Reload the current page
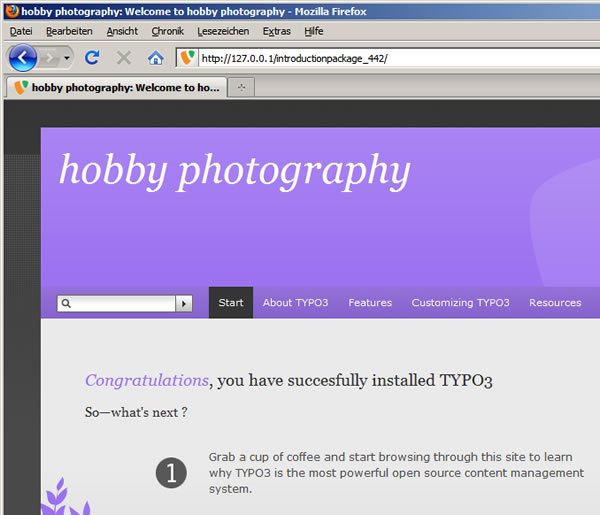Image resolution: width=600 pixels, height=515 pixels. (92, 58)
